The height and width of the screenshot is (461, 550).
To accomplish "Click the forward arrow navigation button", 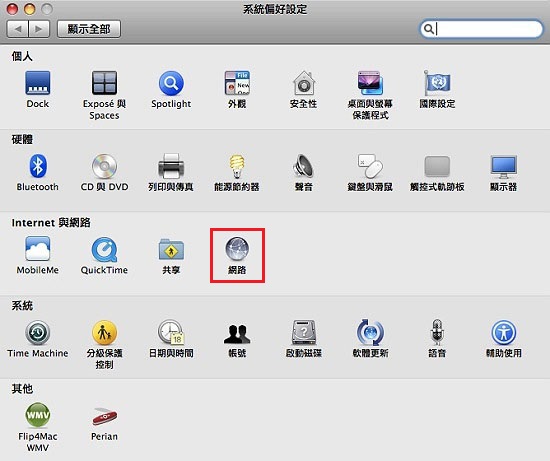I will [x=39, y=29].
